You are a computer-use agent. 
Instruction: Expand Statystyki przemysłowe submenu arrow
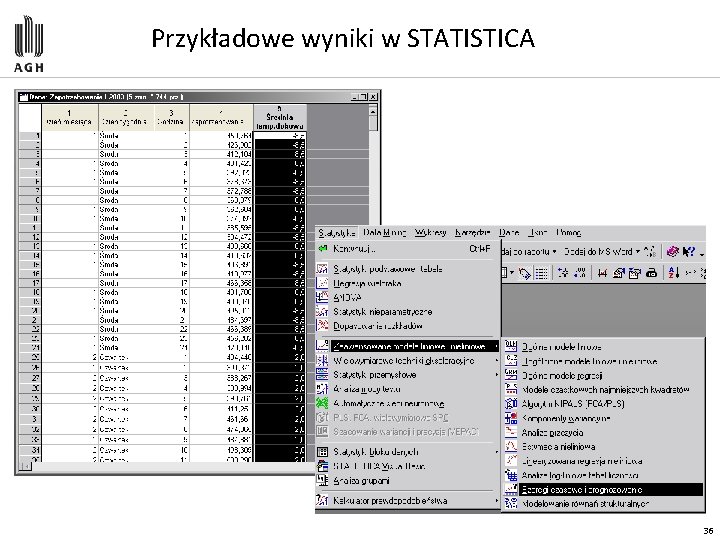[x=497, y=375]
